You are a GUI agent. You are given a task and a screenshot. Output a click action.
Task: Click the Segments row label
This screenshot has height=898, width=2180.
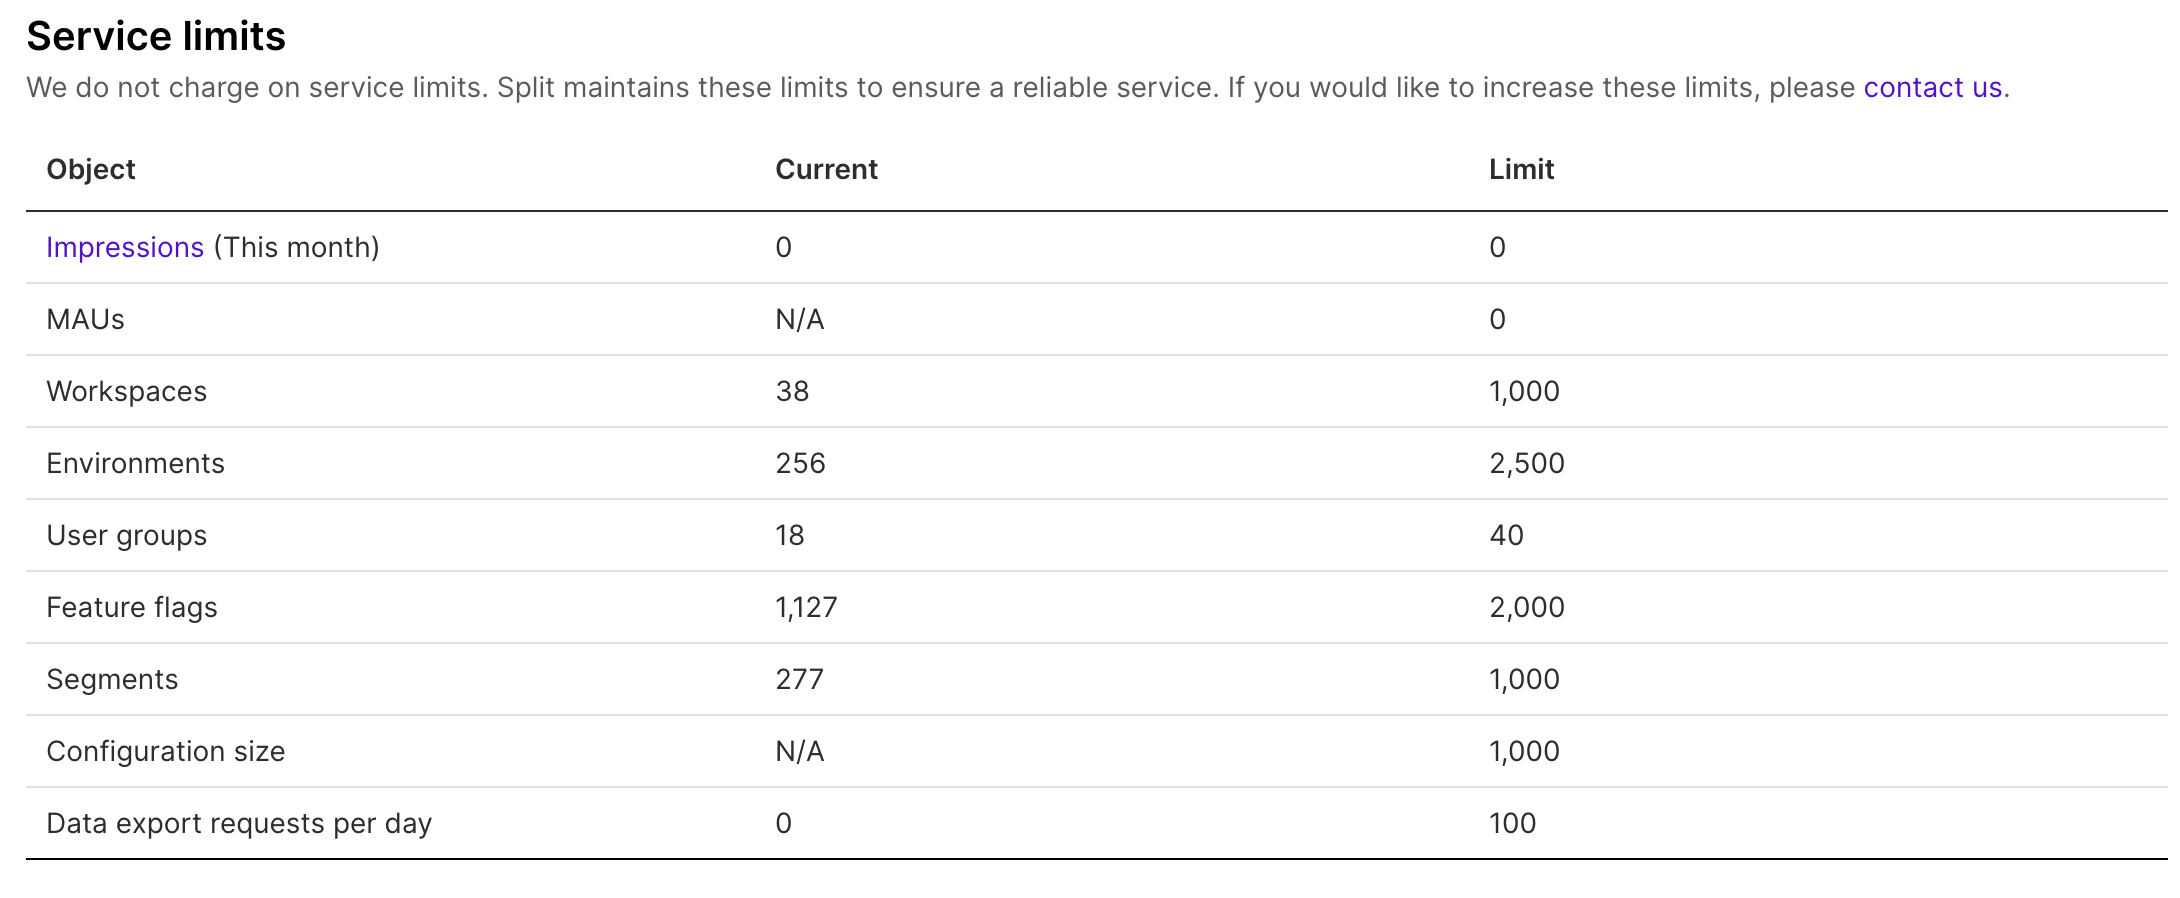coord(113,679)
